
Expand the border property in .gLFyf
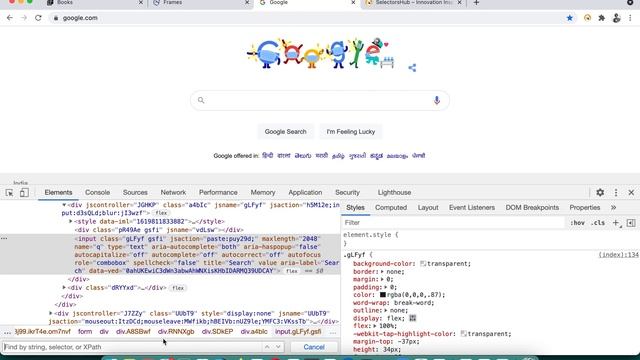pyautogui.click(x=382, y=271)
